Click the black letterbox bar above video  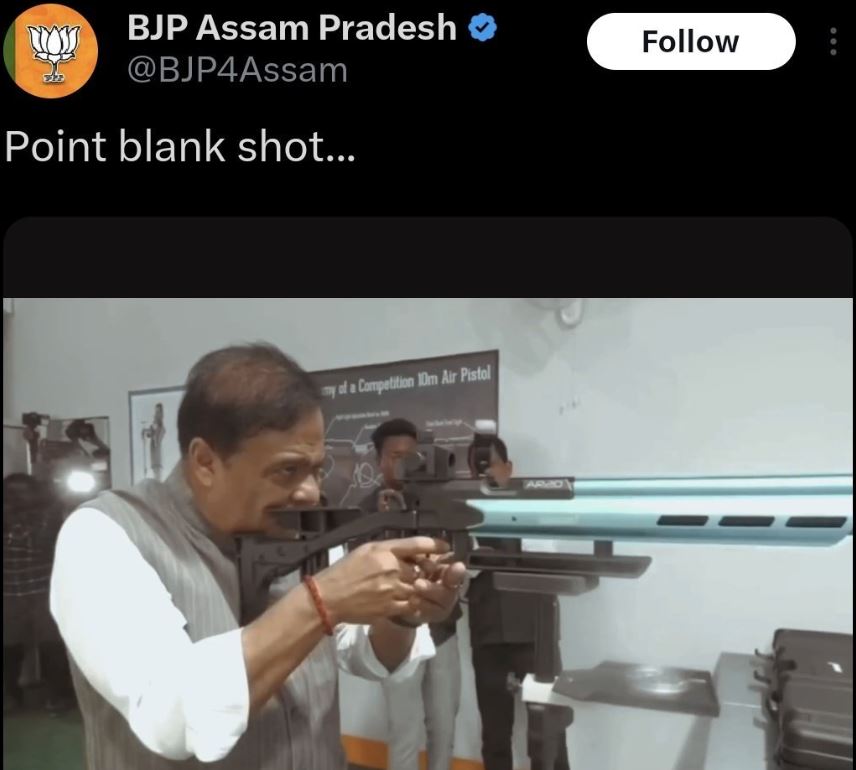428,258
